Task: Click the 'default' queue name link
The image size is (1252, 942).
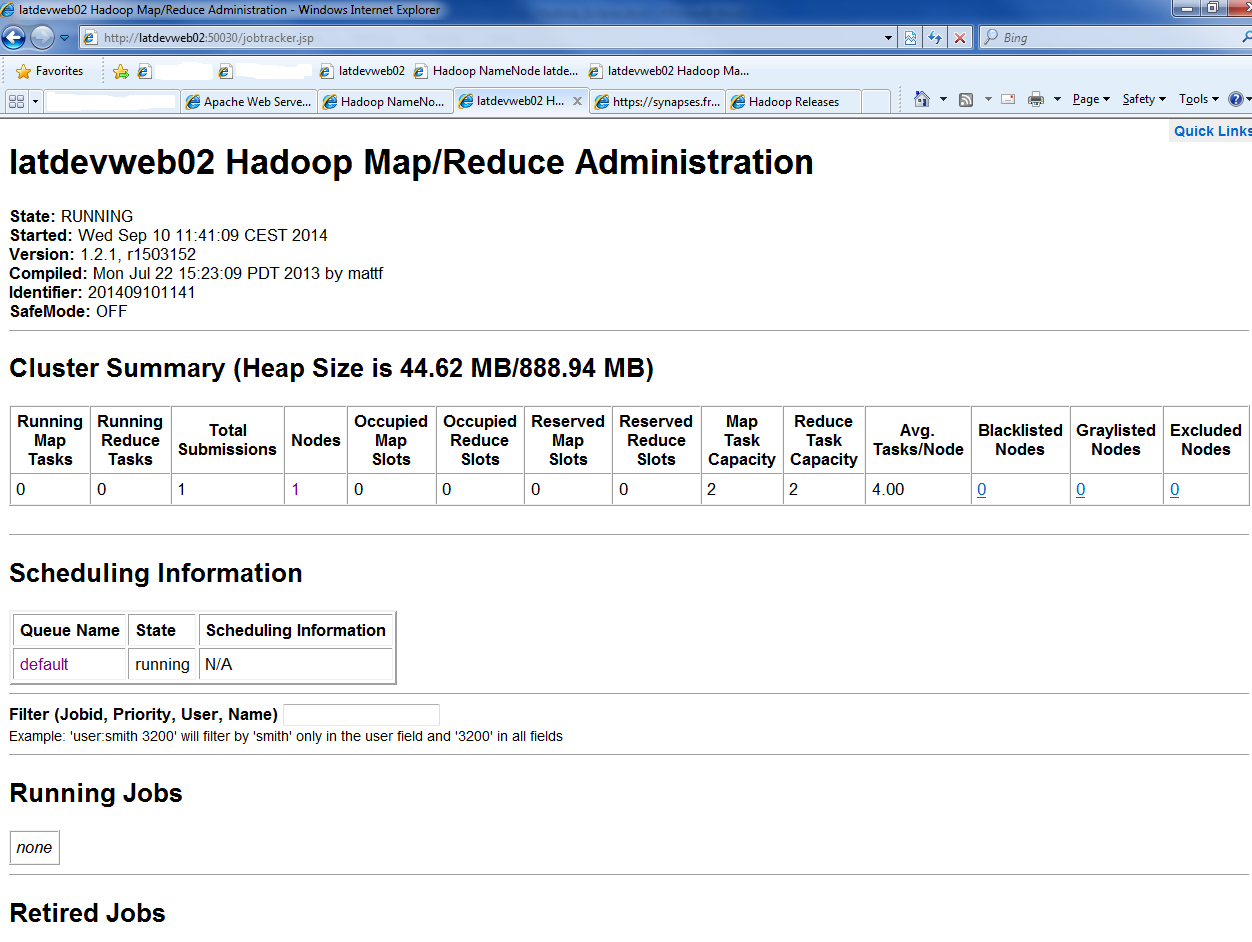Action: [44, 665]
